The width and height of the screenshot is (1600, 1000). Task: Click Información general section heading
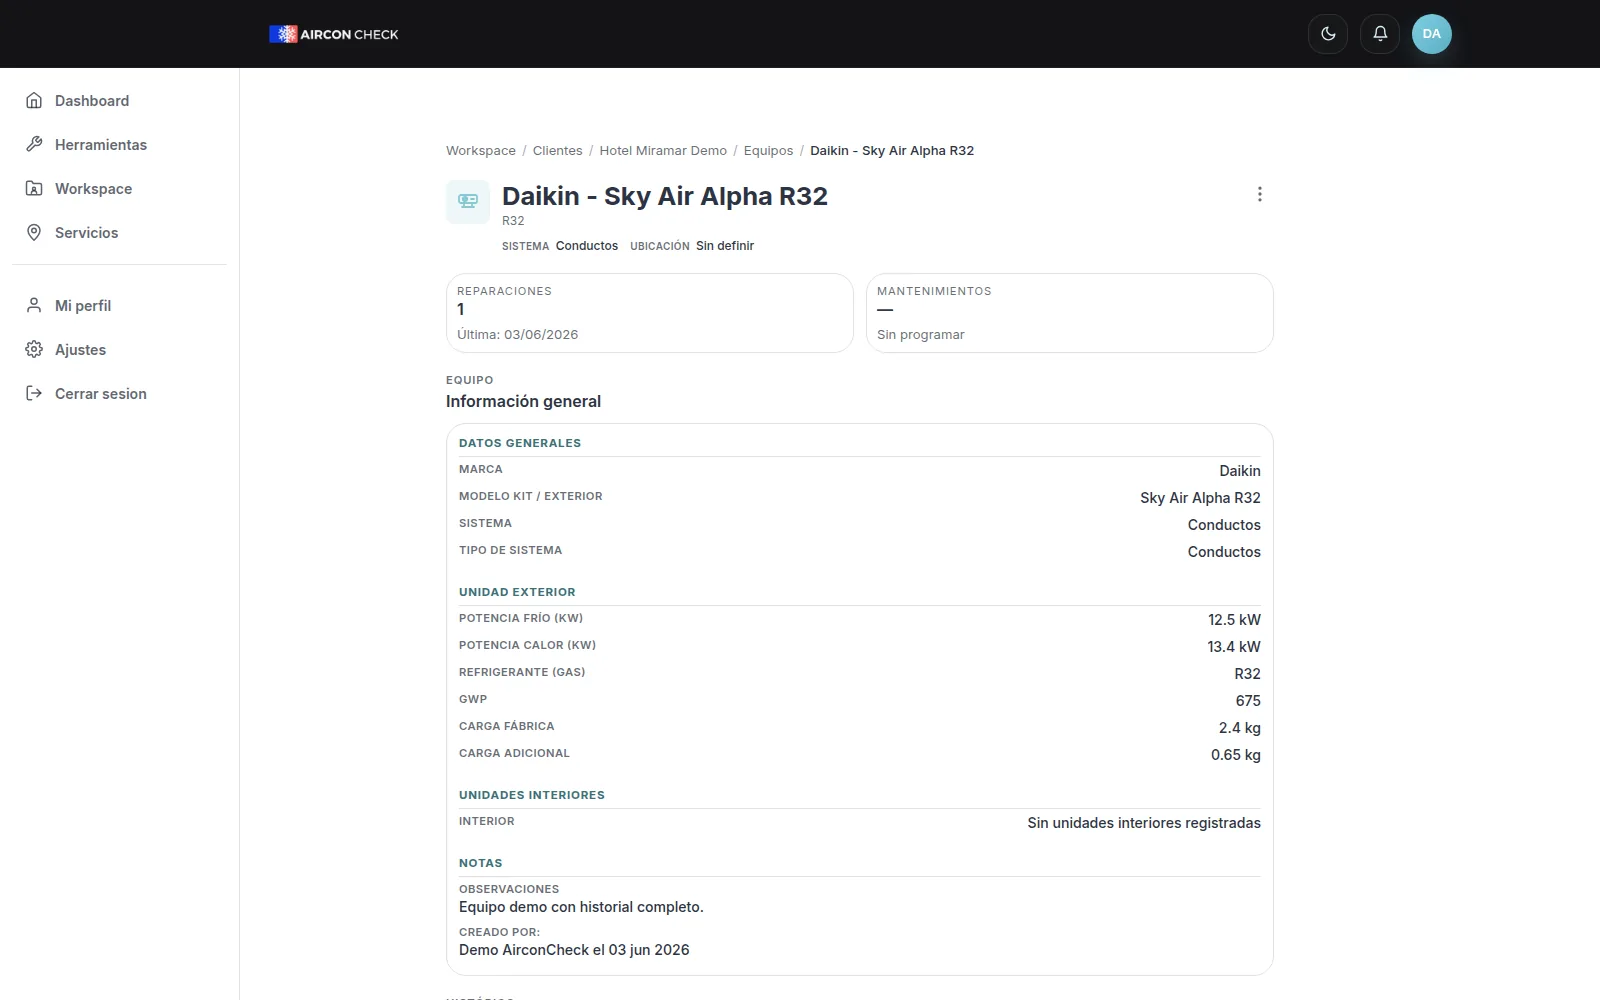pyautogui.click(x=523, y=401)
